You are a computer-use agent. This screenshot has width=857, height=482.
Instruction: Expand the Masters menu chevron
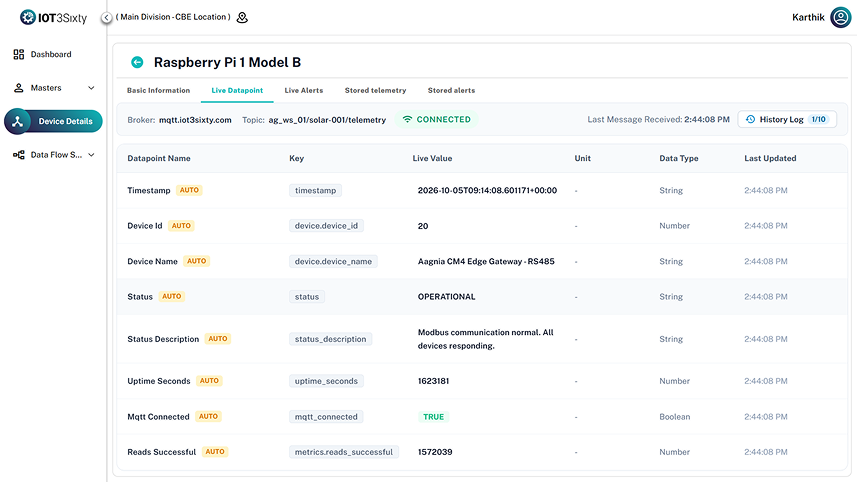[x=91, y=87]
